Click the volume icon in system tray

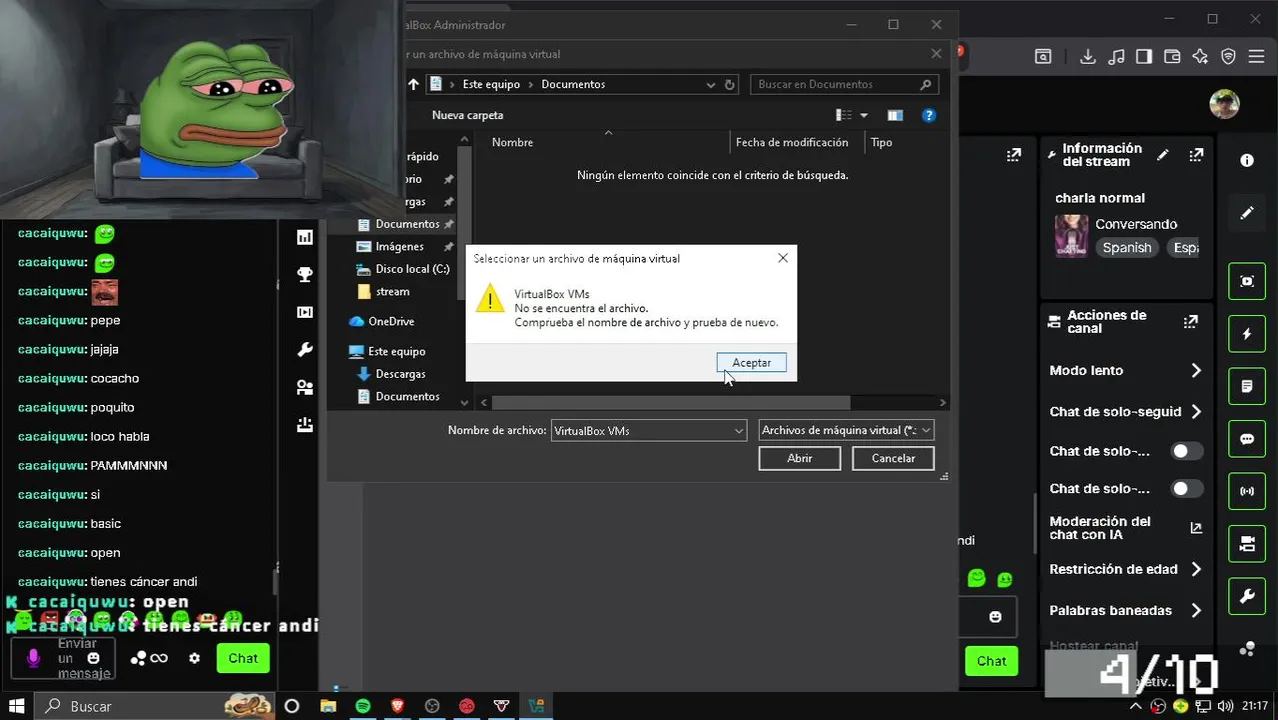[x=1223, y=706]
